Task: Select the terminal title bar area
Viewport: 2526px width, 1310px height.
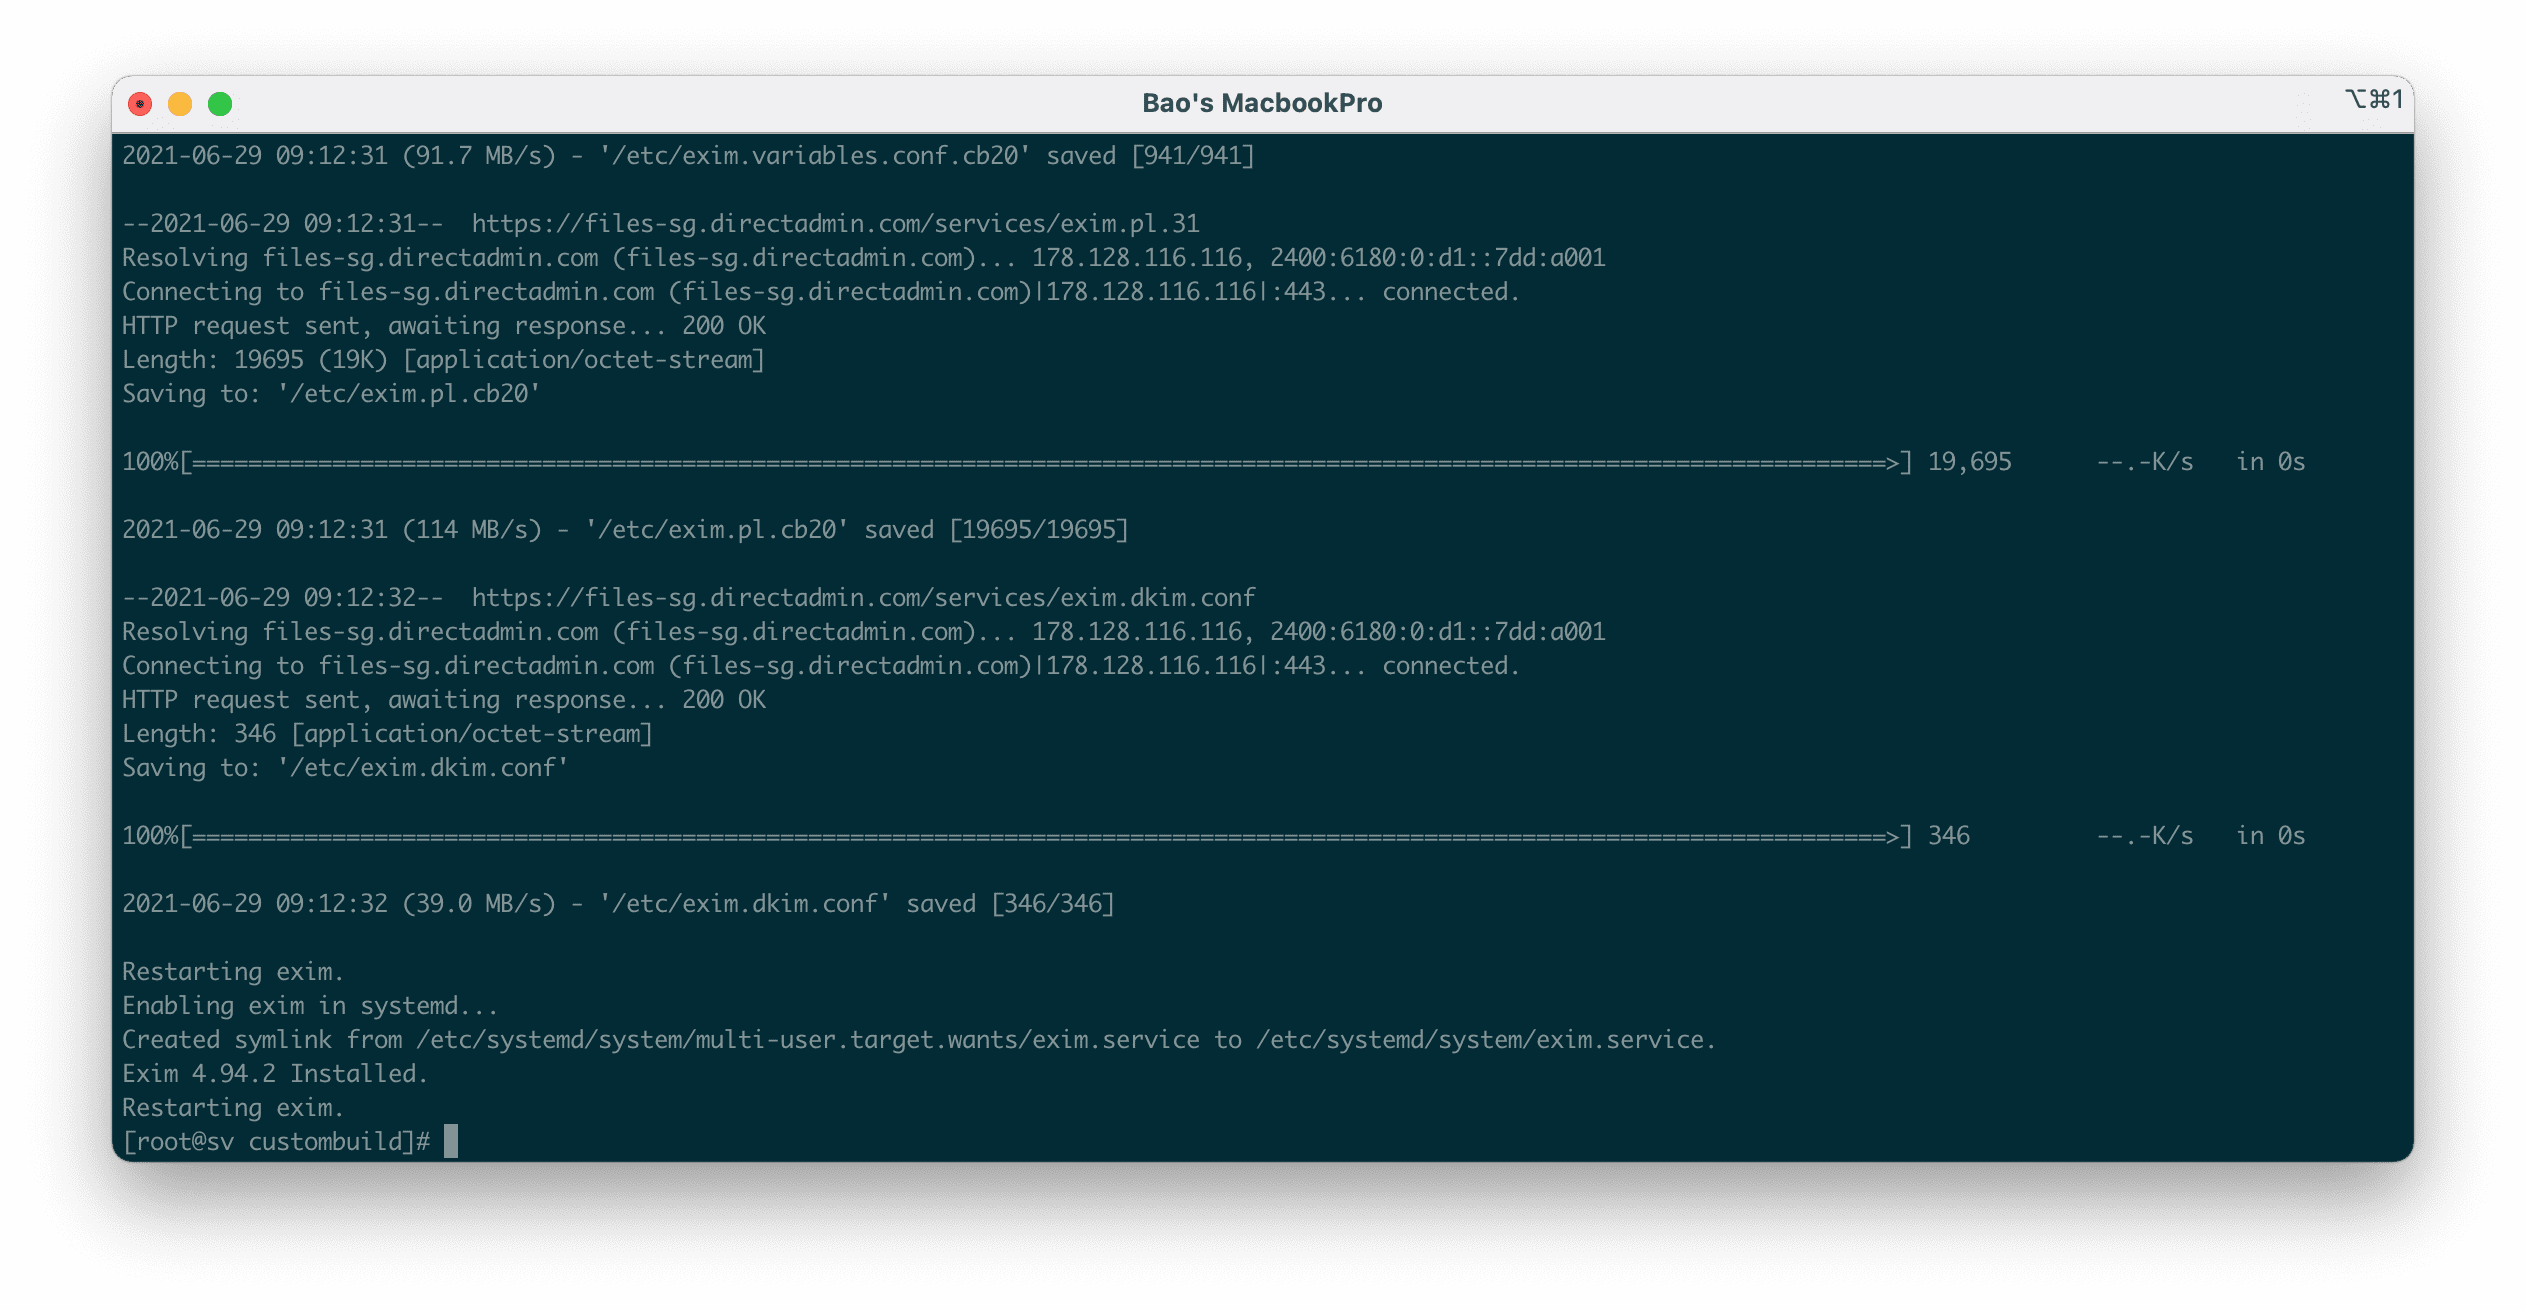Action: [x=1261, y=100]
